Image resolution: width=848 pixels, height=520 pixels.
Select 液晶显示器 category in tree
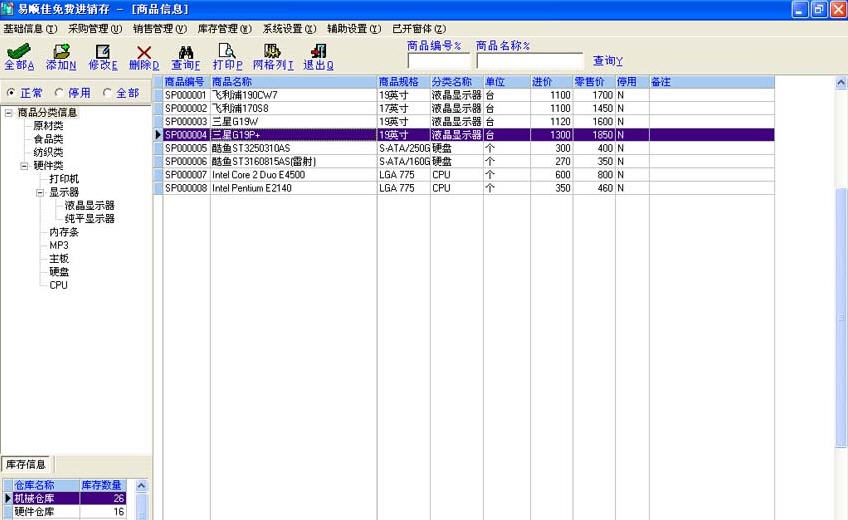90,205
